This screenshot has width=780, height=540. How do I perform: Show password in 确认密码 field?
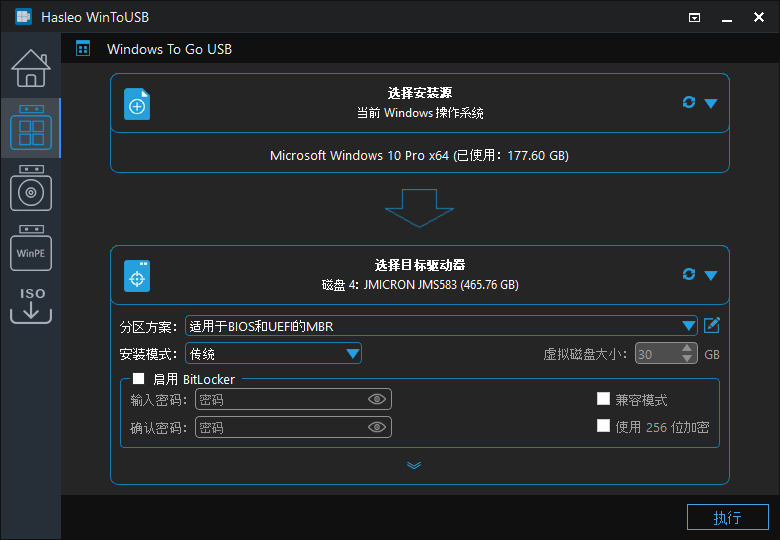tap(377, 427)
